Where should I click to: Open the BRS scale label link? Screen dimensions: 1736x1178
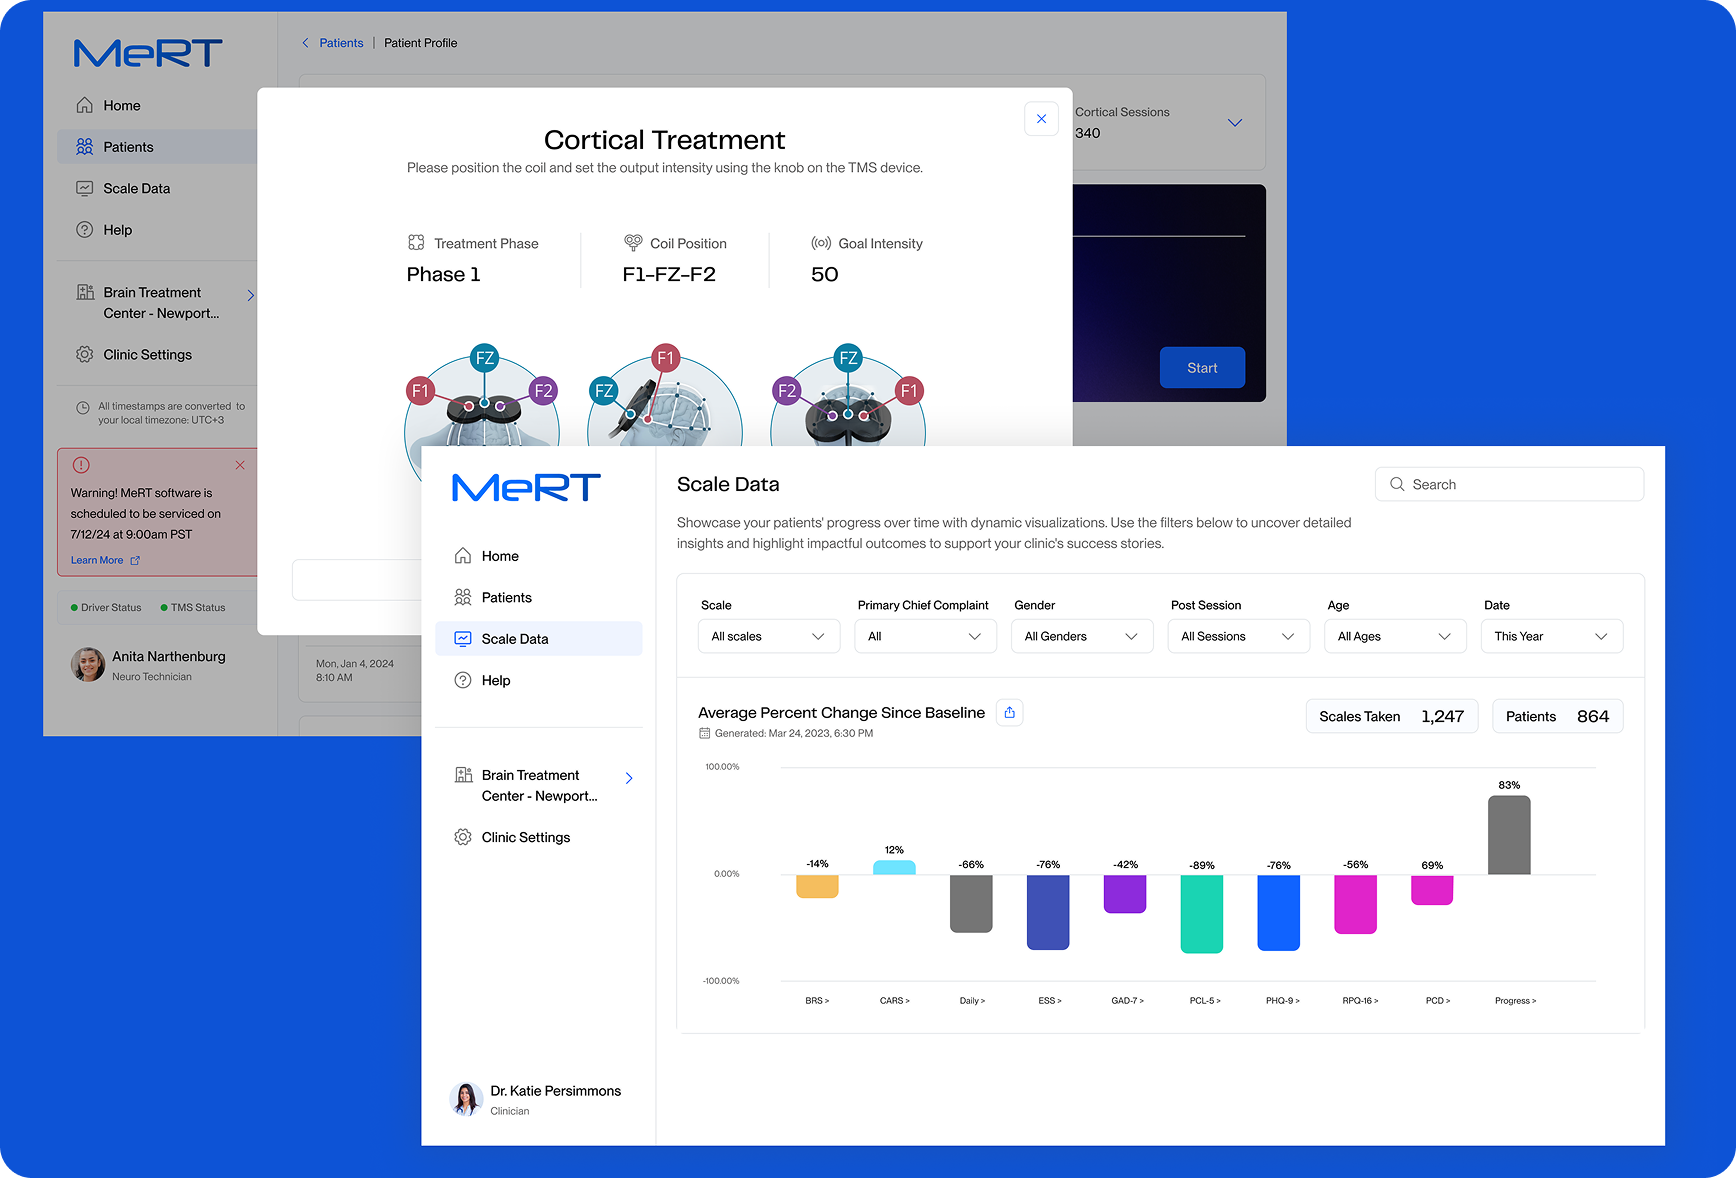pyautogui.click(x=817, y=1001)
